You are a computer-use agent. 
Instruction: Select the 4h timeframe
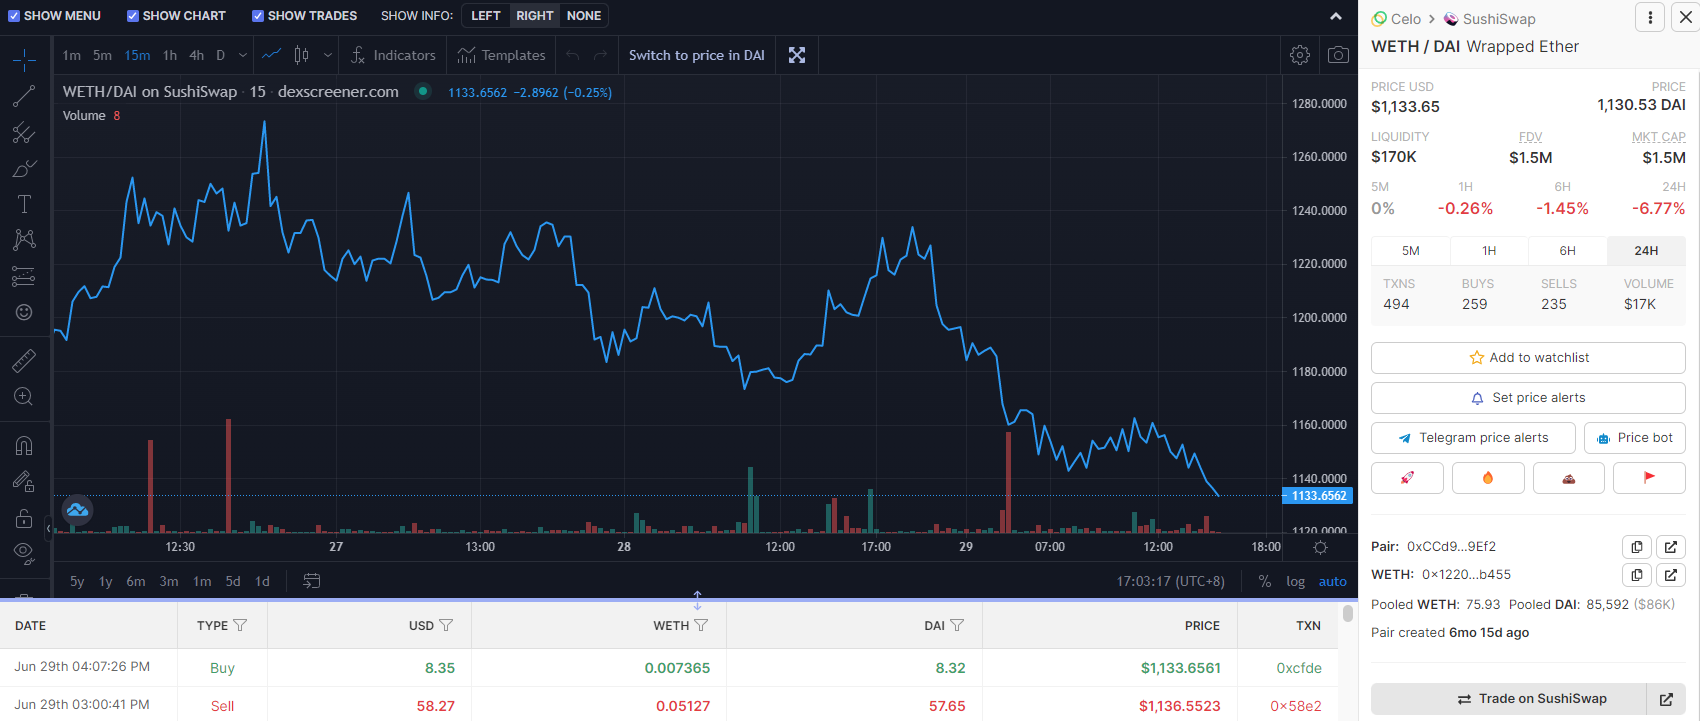pyautogui.click(x=197, y=55)
